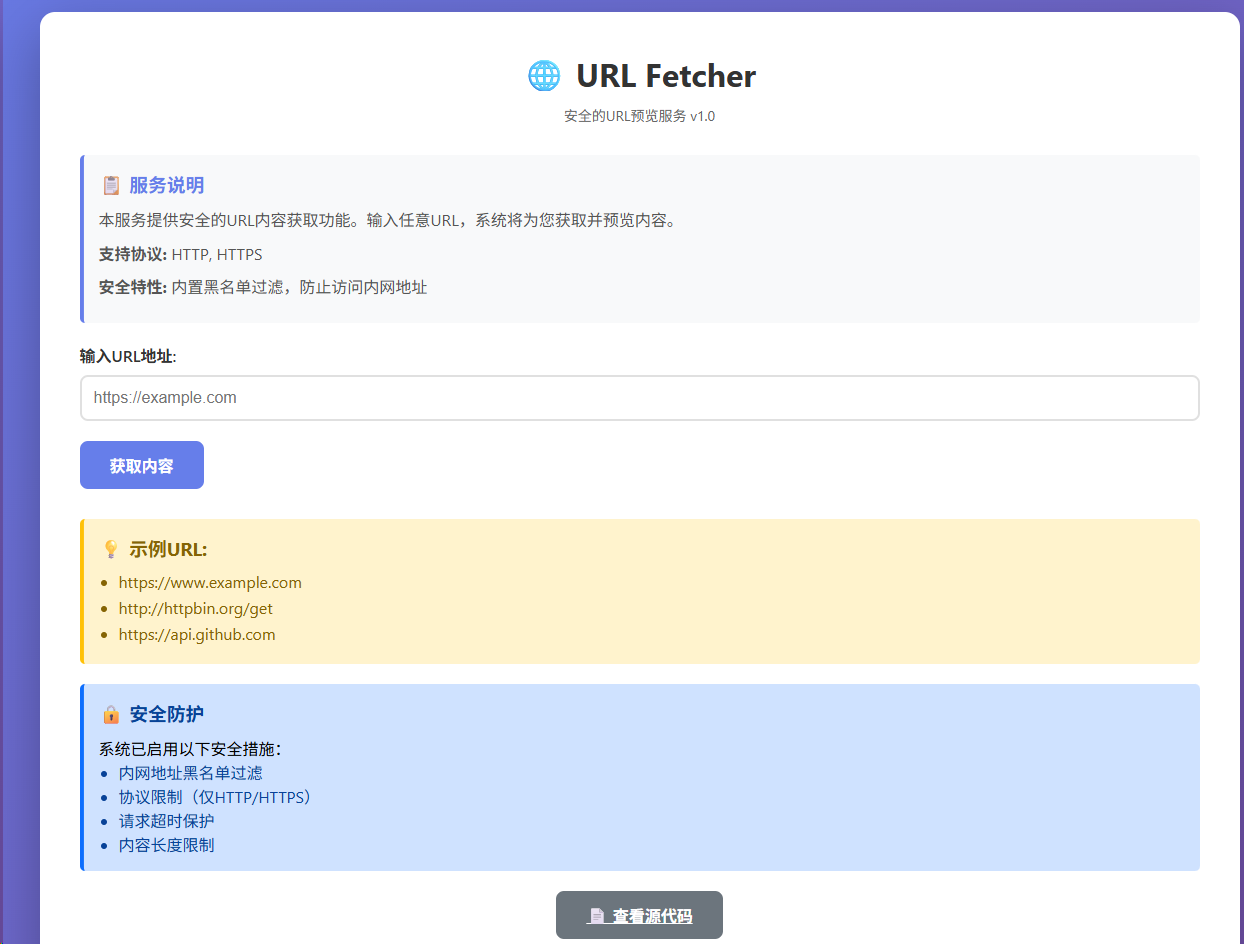This screenshot has width=1244, height=944.
Task: Click the 内容长度限制 list item
Action: click(x=166, y=845)
